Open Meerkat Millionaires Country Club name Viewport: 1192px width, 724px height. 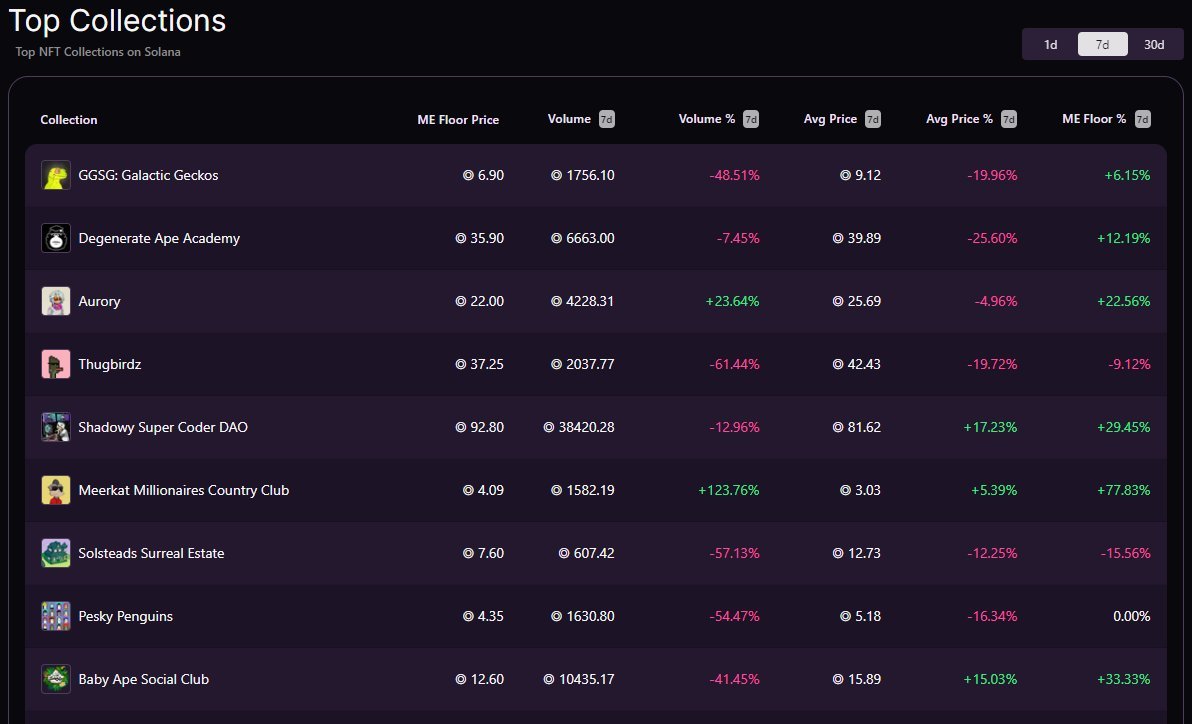pos(183,491)
